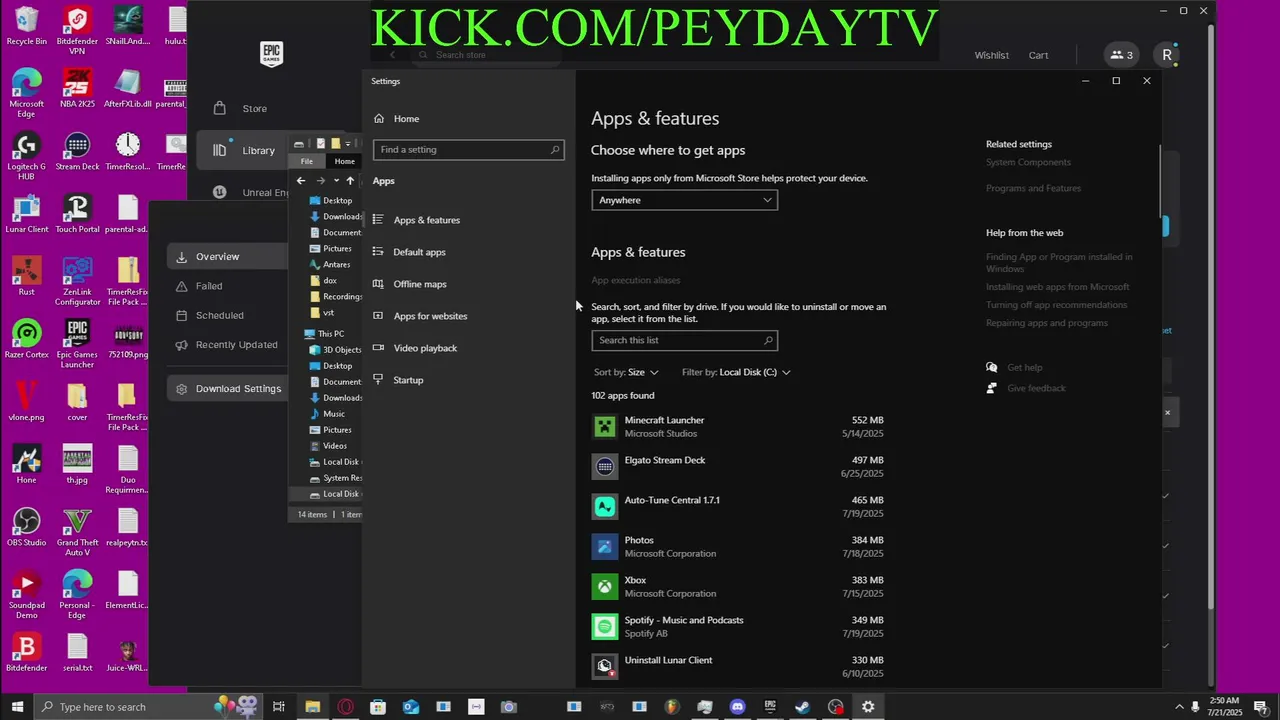Open Steam from the taskbar
Screen dimensions: 1280x720
(x=802, y=707)
